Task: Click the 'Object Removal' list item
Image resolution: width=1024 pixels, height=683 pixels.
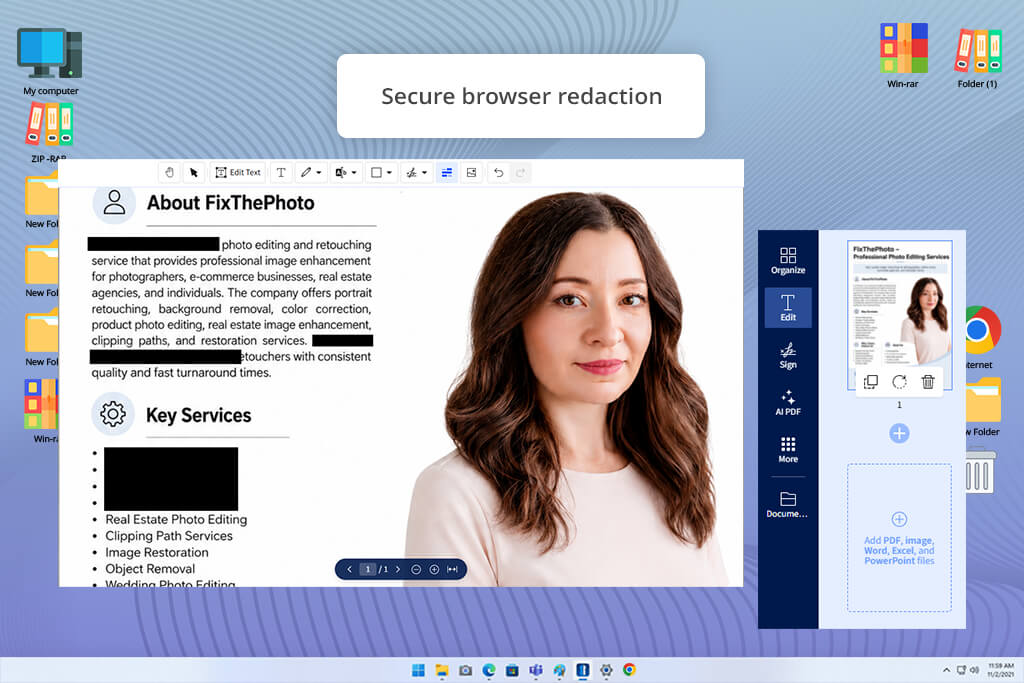Action: (x=150, y=569)
